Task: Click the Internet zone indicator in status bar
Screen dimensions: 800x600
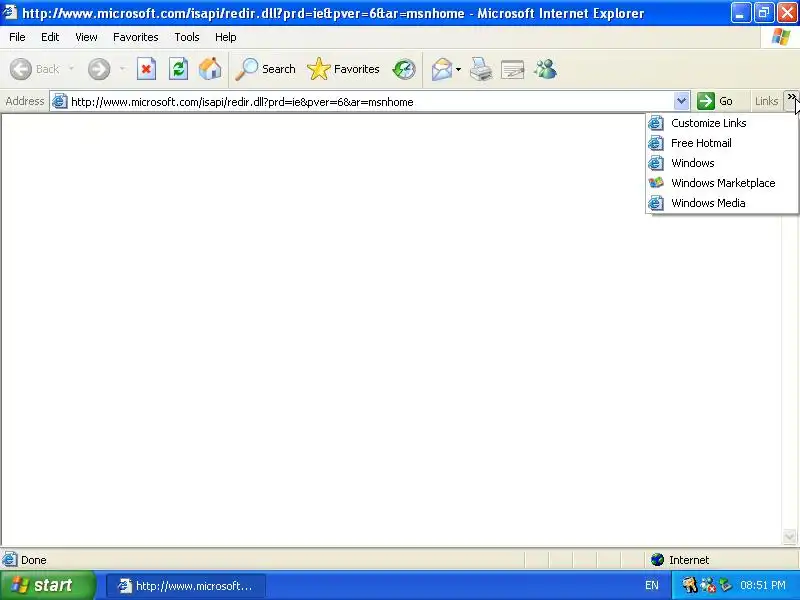Action: pos(680,560)
